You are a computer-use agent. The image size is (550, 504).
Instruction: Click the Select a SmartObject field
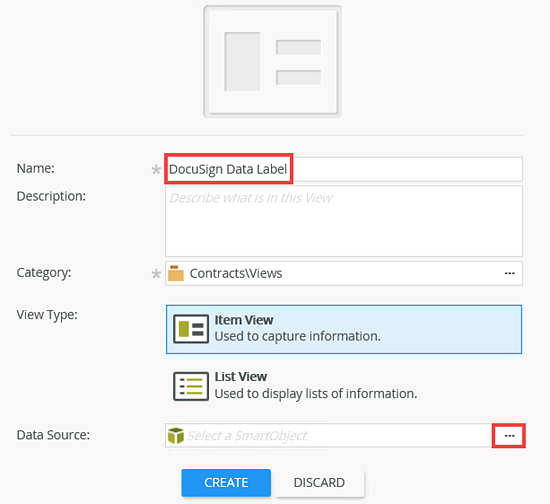click(328, 435)
